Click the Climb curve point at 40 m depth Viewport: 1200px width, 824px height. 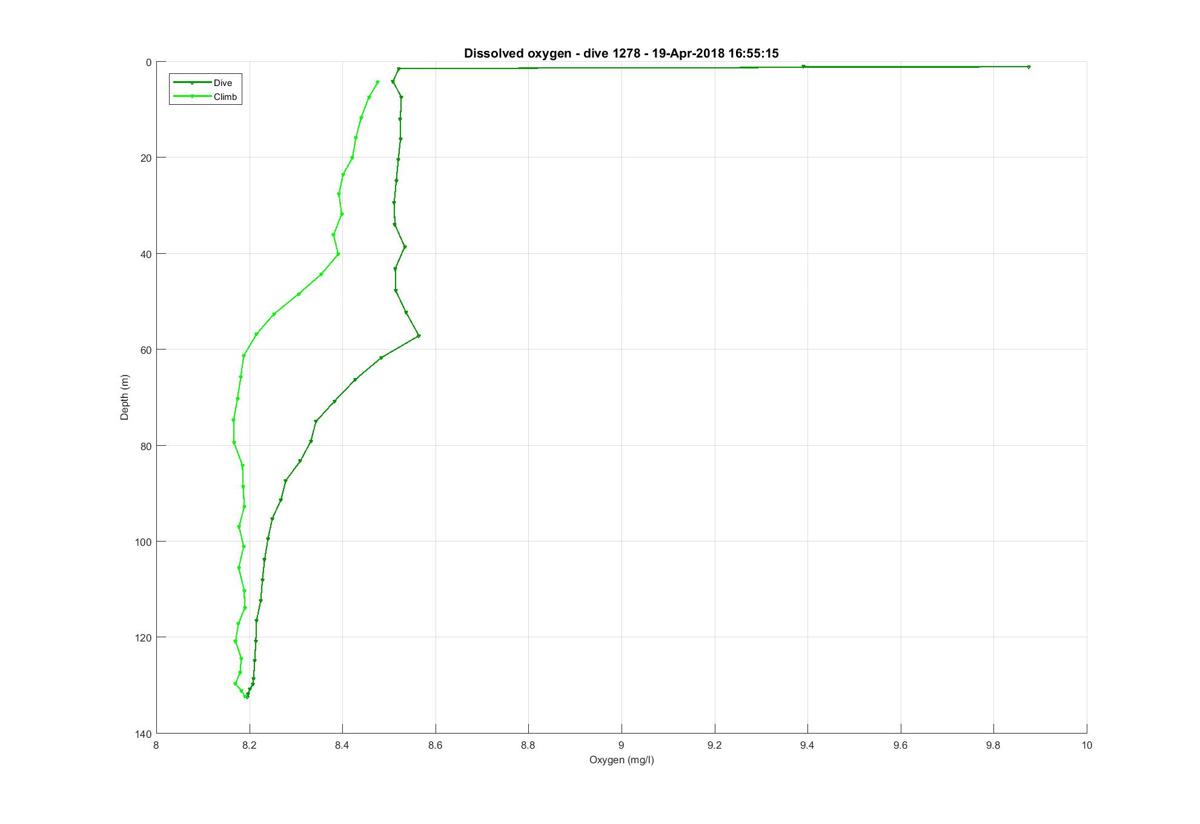click(338, 254)
